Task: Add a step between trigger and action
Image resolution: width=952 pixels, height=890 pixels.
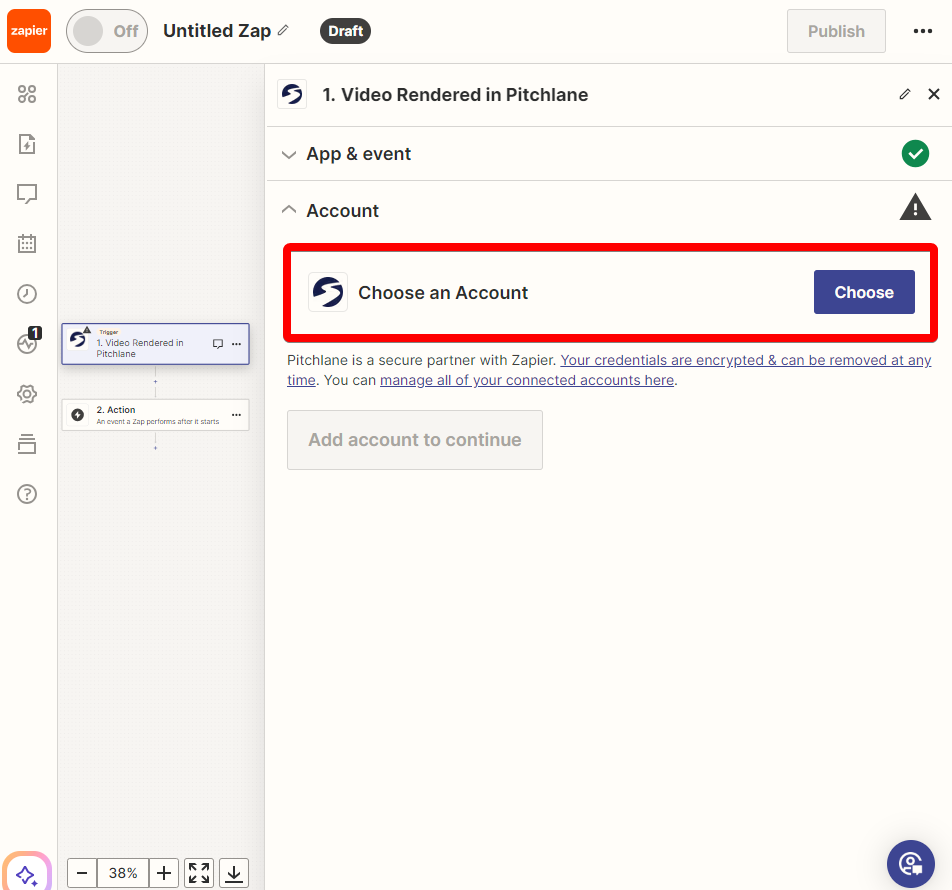Action: coord(155,382)
